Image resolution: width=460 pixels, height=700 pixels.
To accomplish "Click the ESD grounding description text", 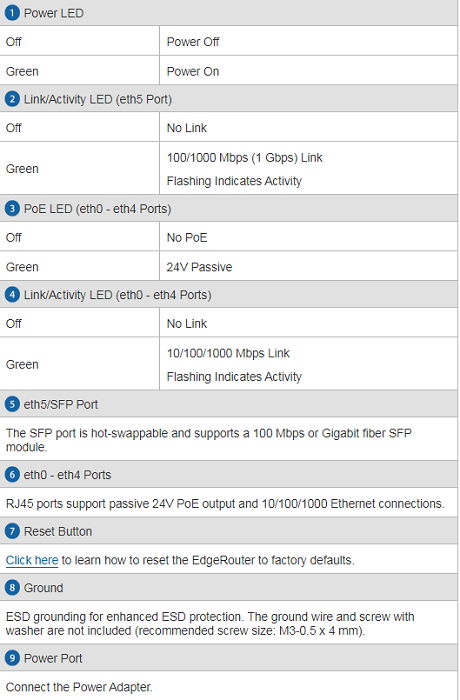I will (210, 623).
